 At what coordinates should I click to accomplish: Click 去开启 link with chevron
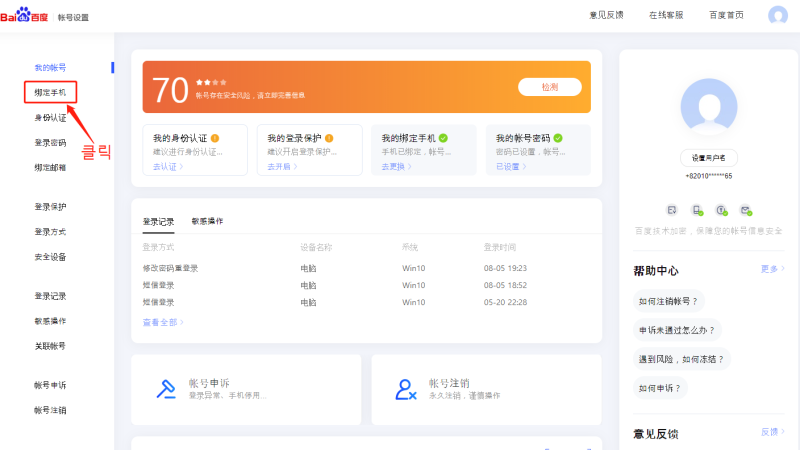coord(282,166)
